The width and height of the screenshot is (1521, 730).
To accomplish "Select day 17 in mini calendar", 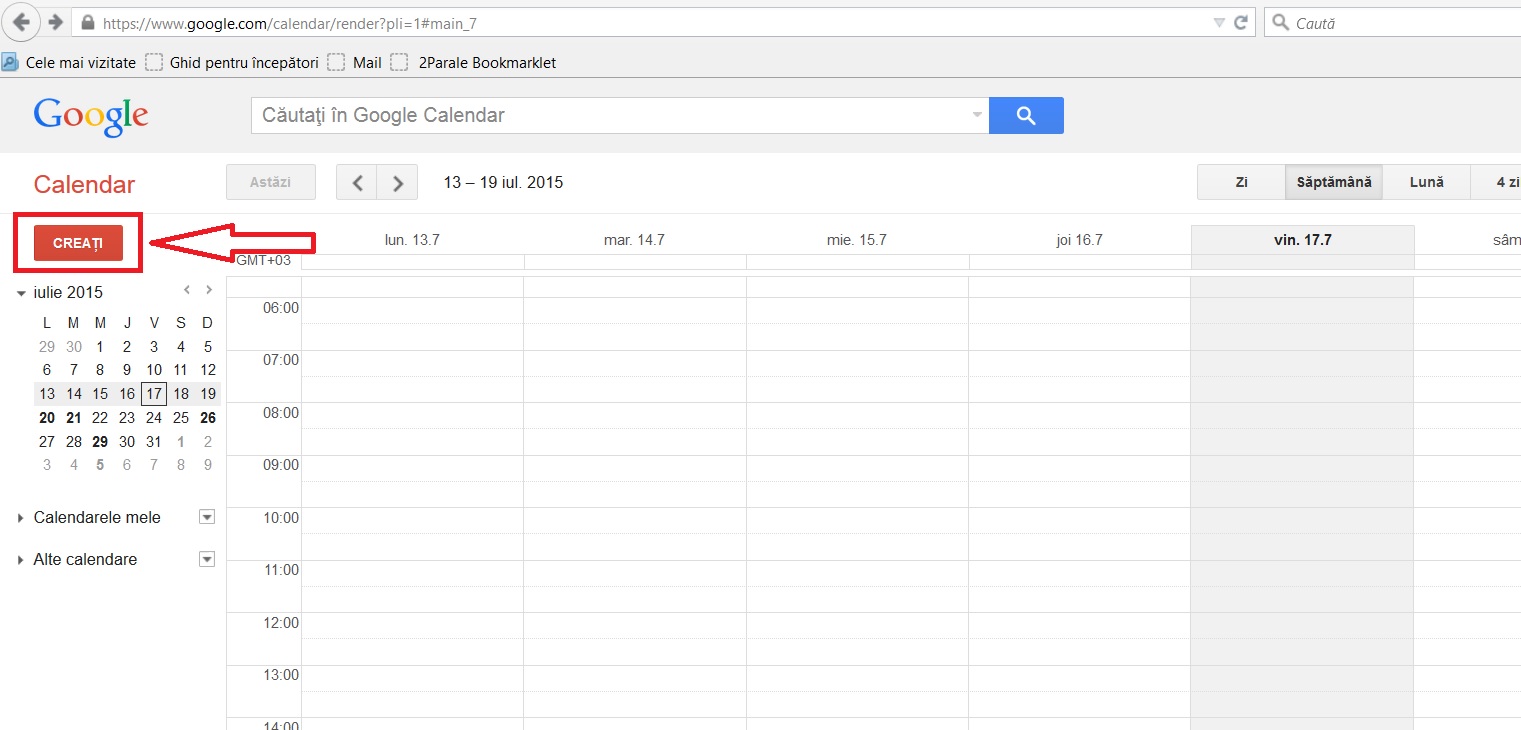I will (154, 394).
